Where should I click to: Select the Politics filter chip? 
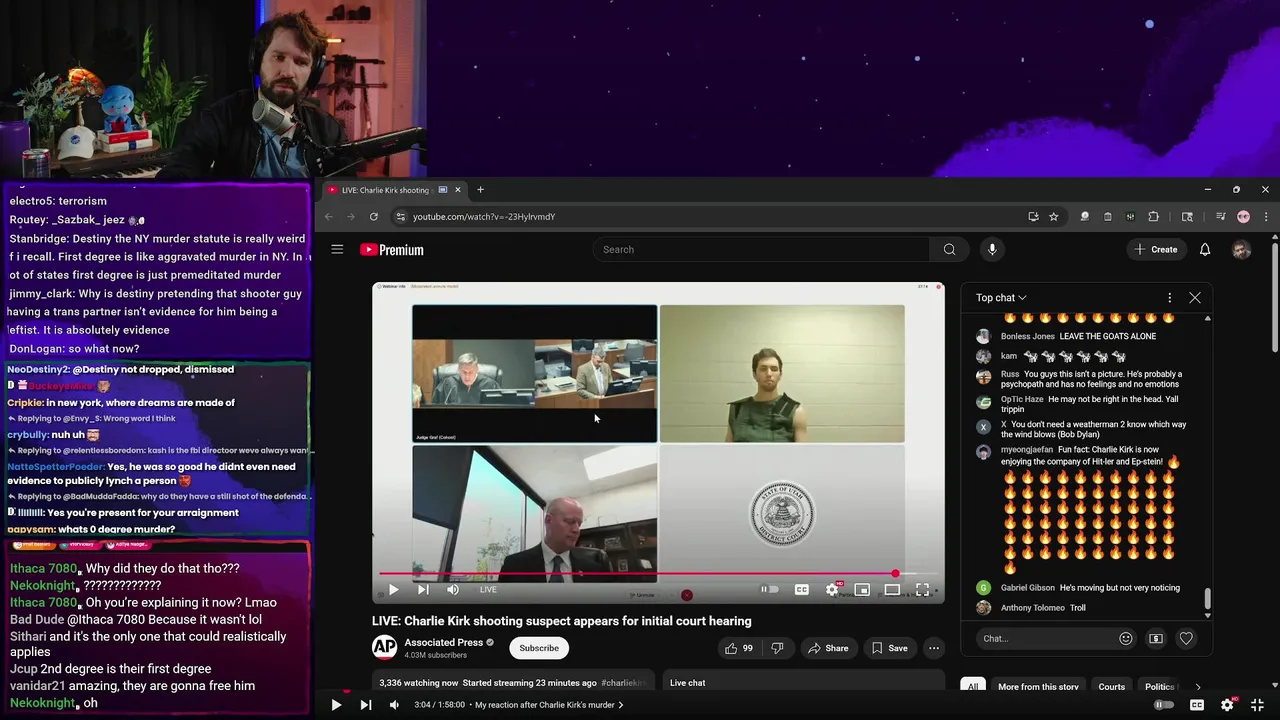(1160, 686)
